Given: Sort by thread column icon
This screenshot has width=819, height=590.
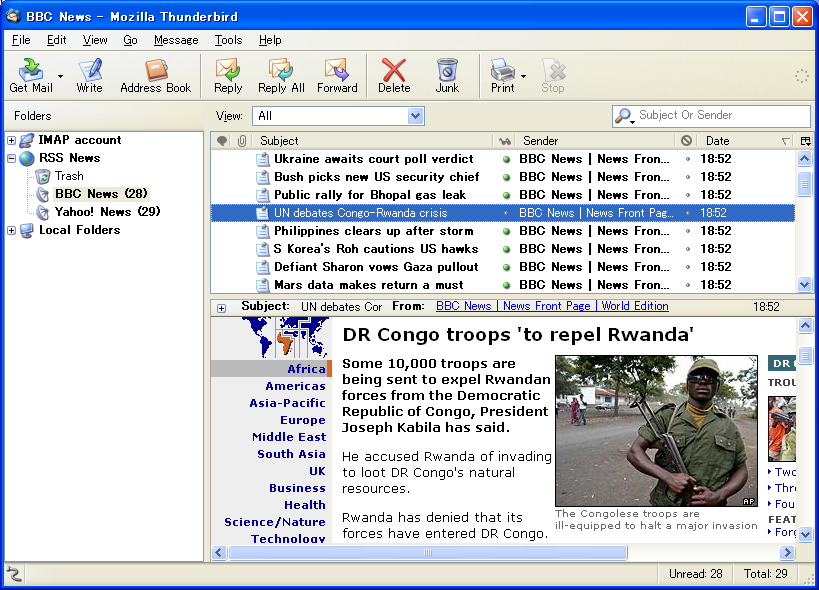Looking at the screenshot, I should 222,141.
